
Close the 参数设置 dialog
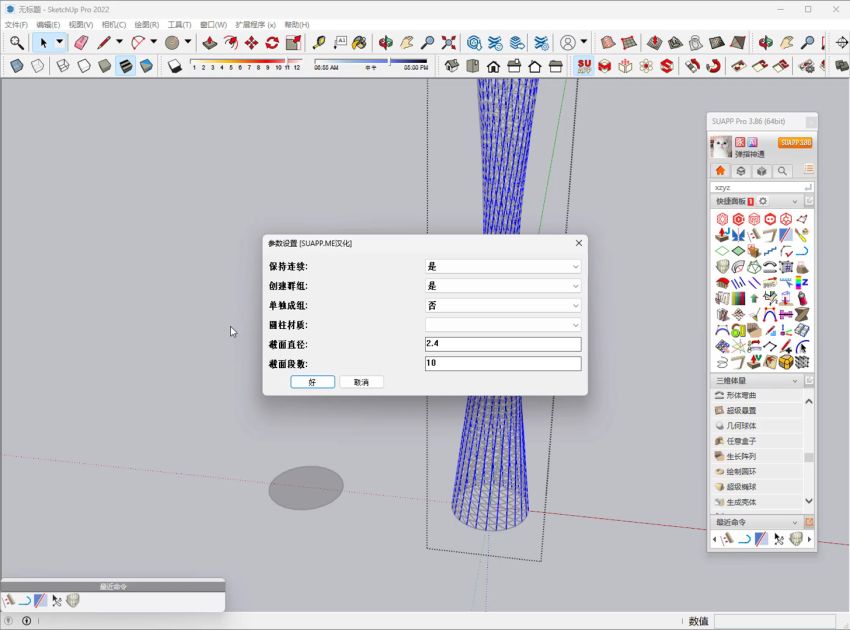click(579, 243)
